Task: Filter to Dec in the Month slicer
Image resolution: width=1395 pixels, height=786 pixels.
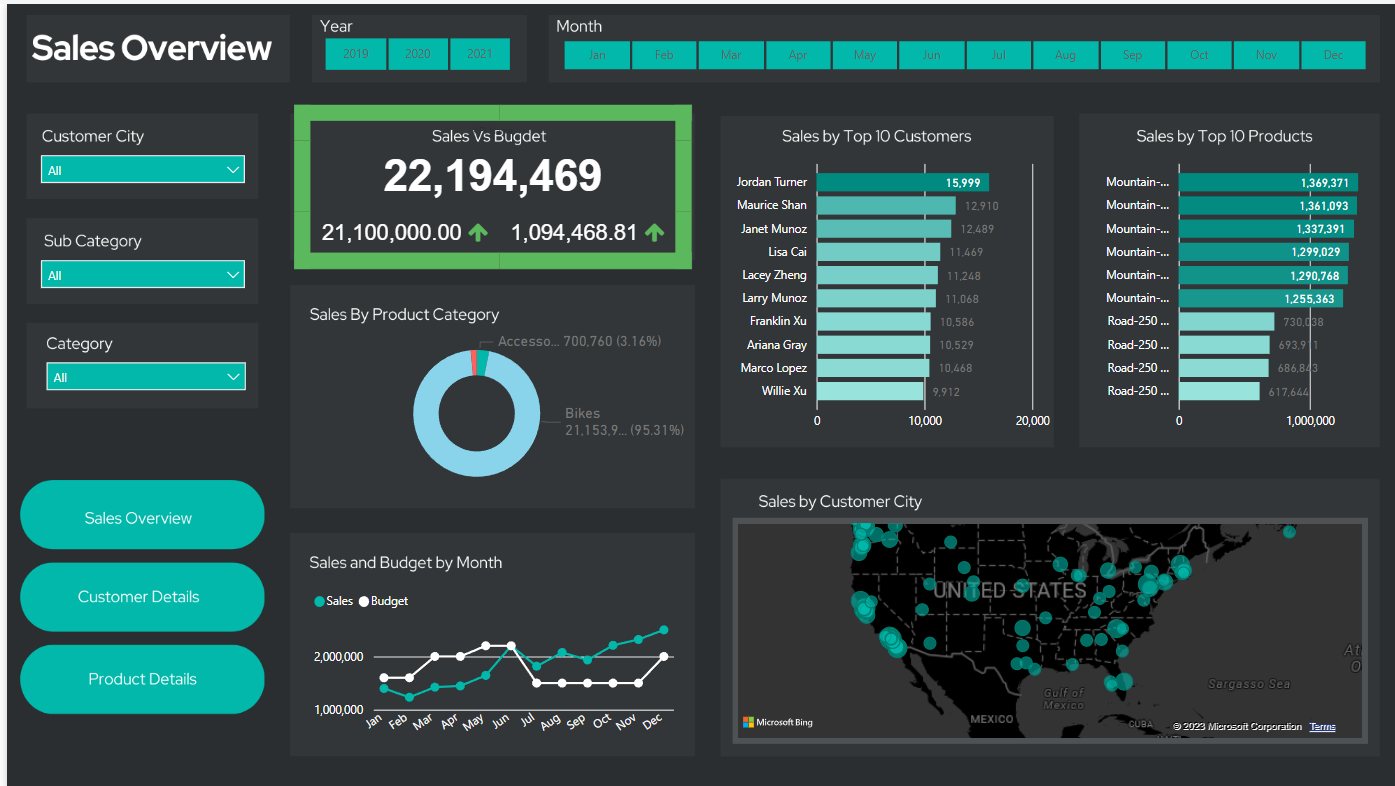Action: point(1334,55)
